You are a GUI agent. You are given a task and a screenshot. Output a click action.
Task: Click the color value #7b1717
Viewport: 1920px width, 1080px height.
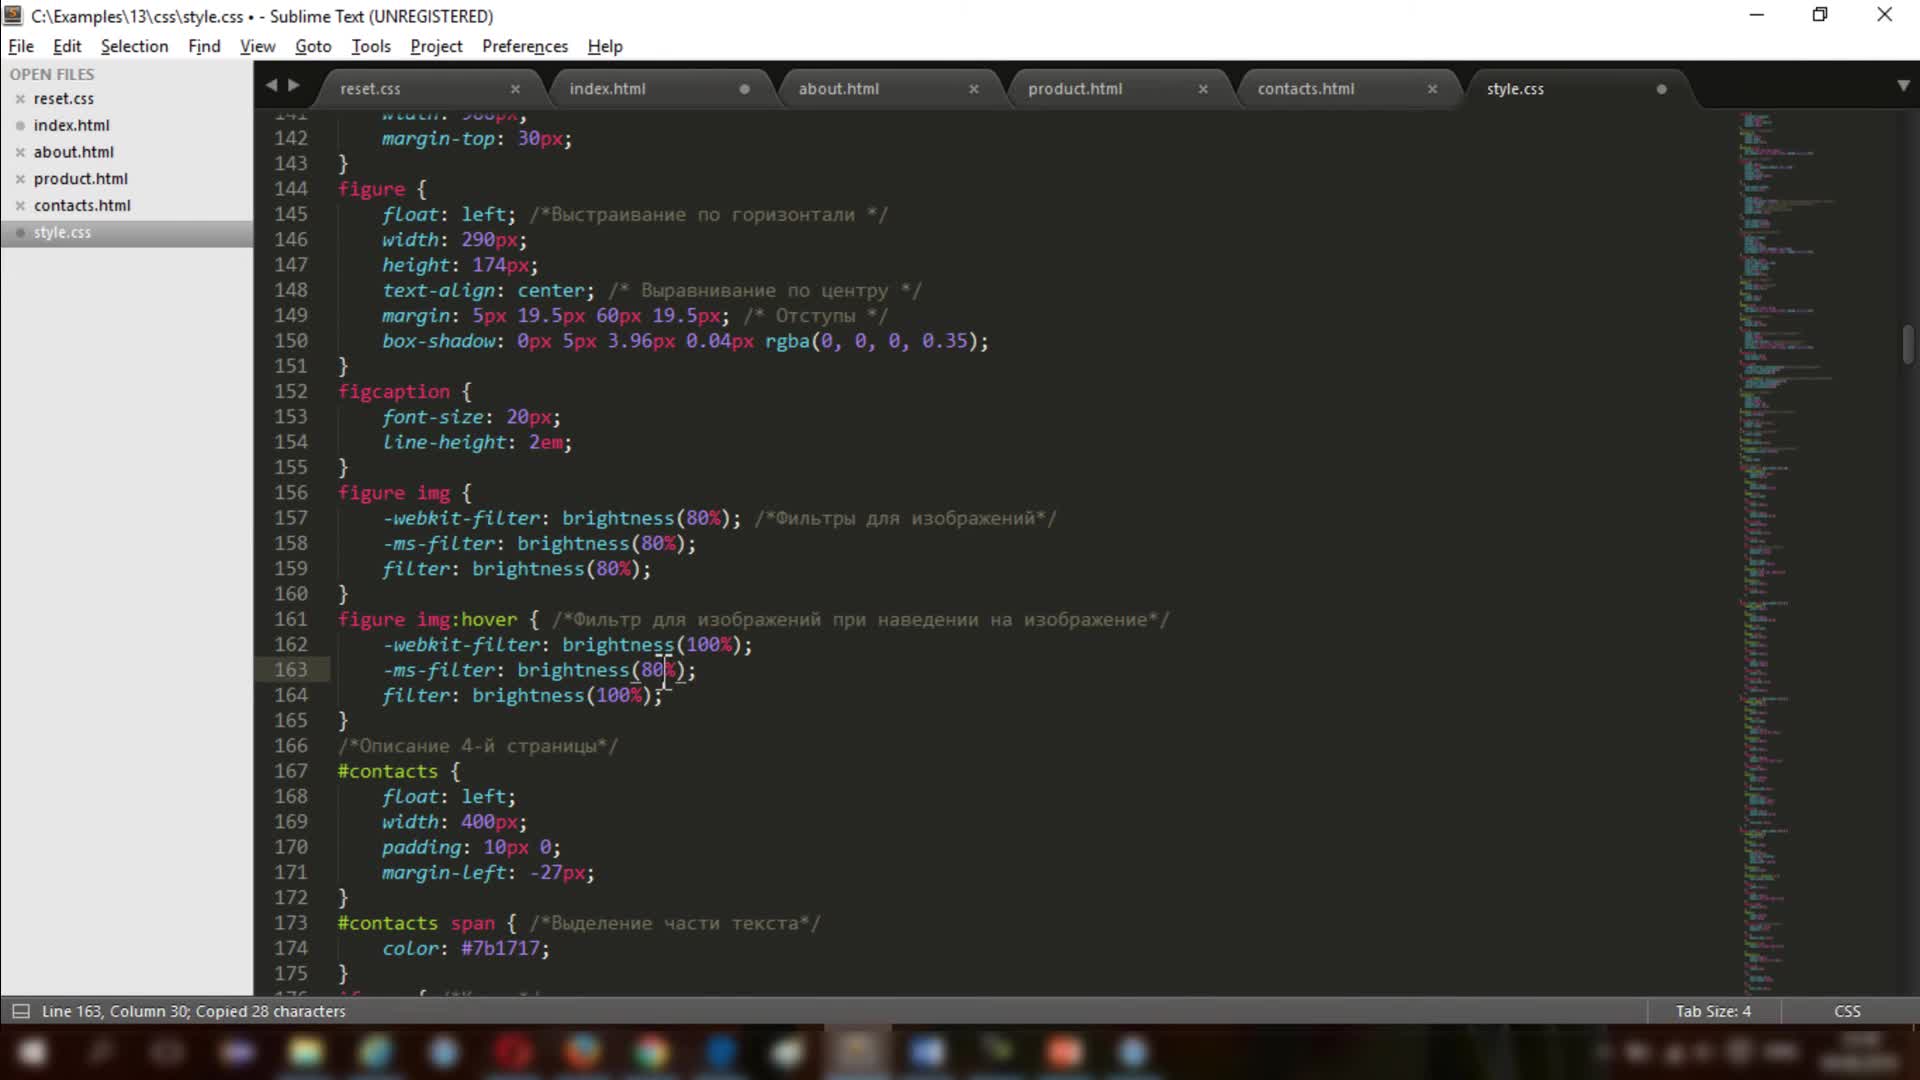(500, 948)
